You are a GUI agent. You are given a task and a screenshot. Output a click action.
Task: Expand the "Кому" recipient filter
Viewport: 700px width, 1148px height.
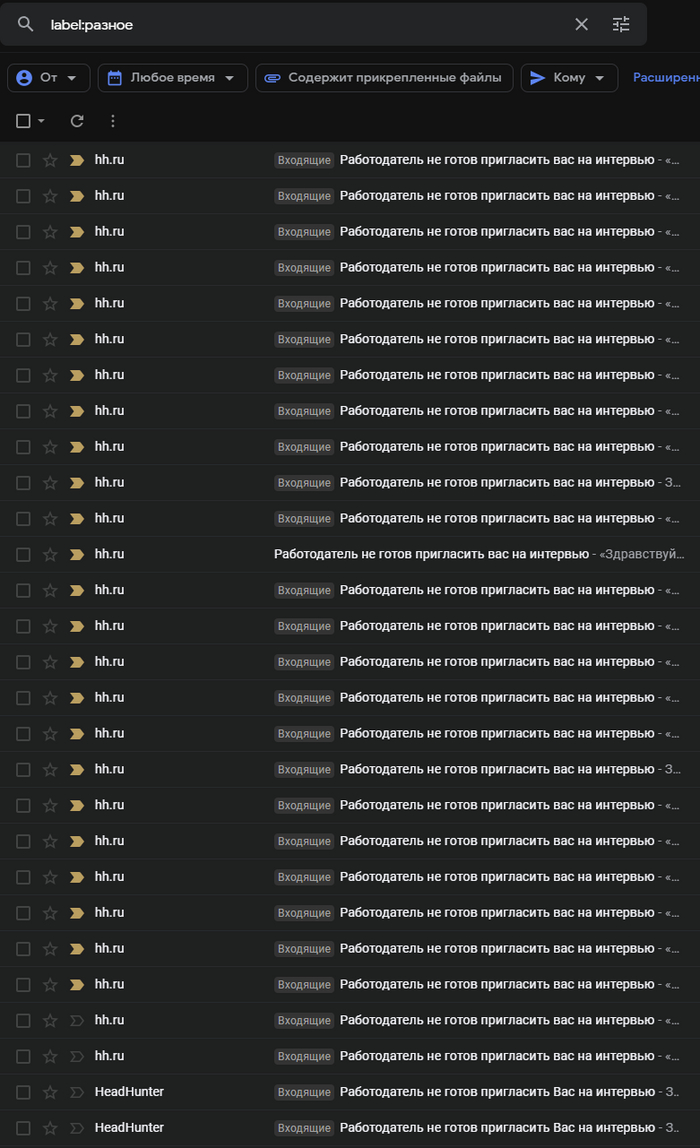pos(568,78)
